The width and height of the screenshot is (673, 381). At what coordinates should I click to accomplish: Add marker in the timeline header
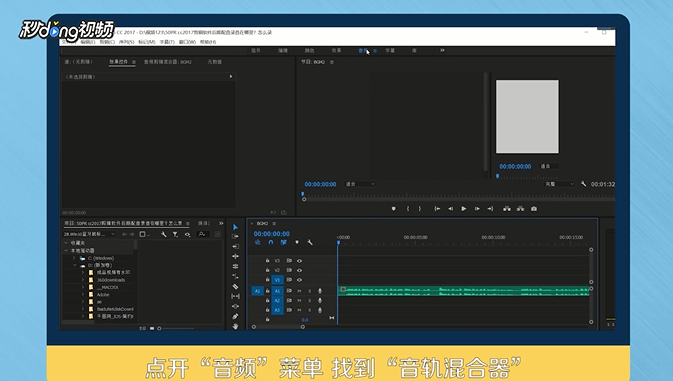[297, 242]
